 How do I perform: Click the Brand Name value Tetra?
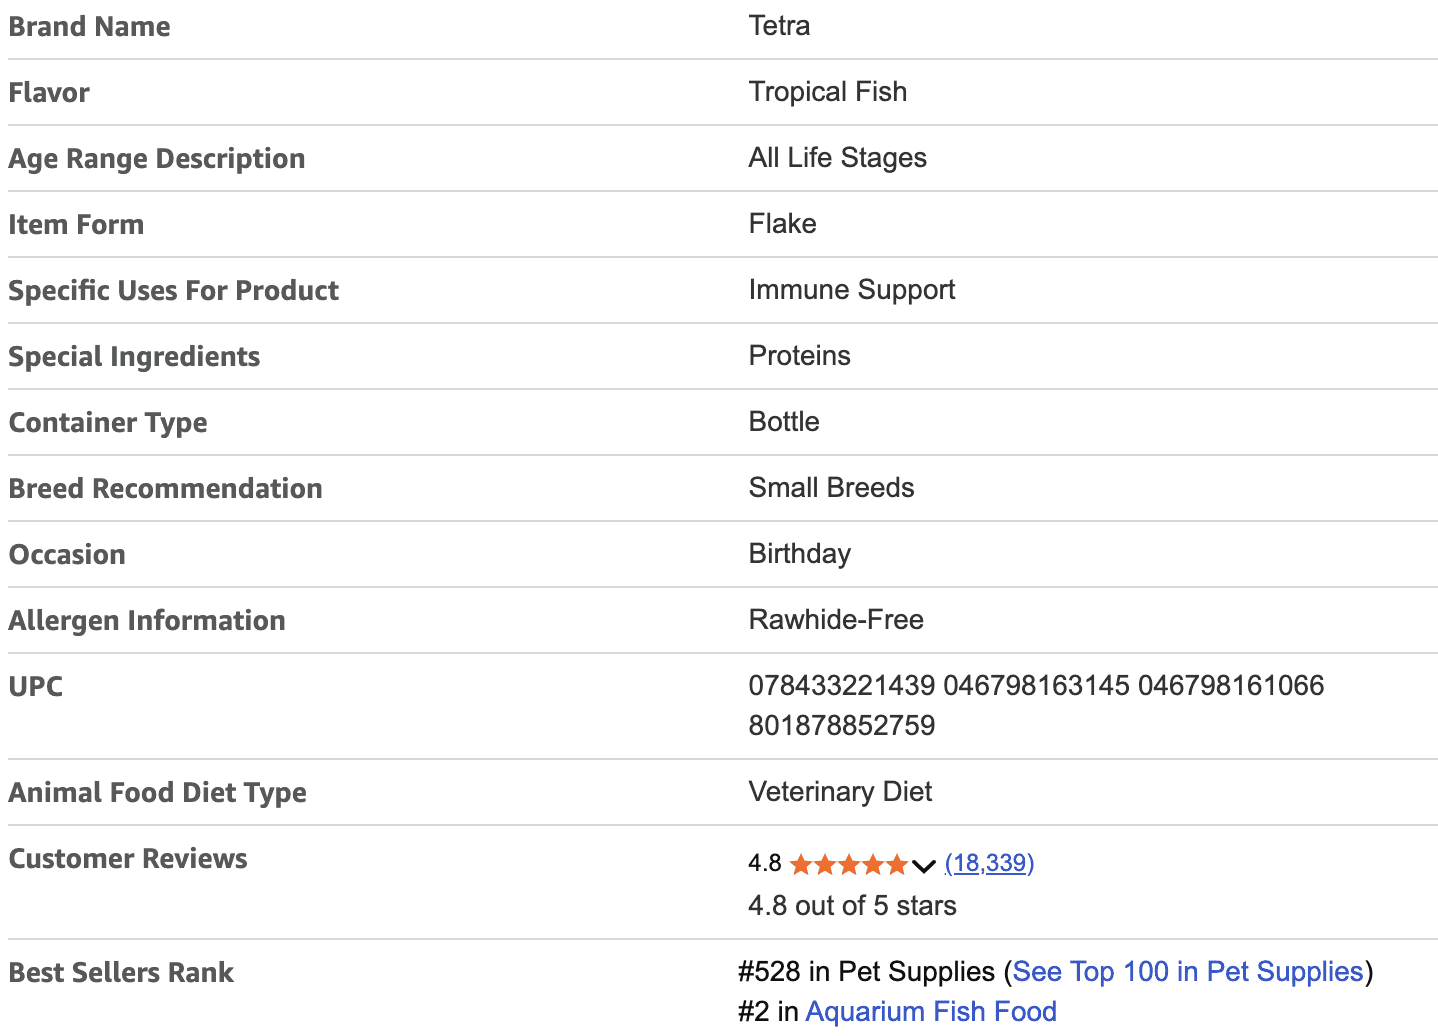tap(779, 26)
